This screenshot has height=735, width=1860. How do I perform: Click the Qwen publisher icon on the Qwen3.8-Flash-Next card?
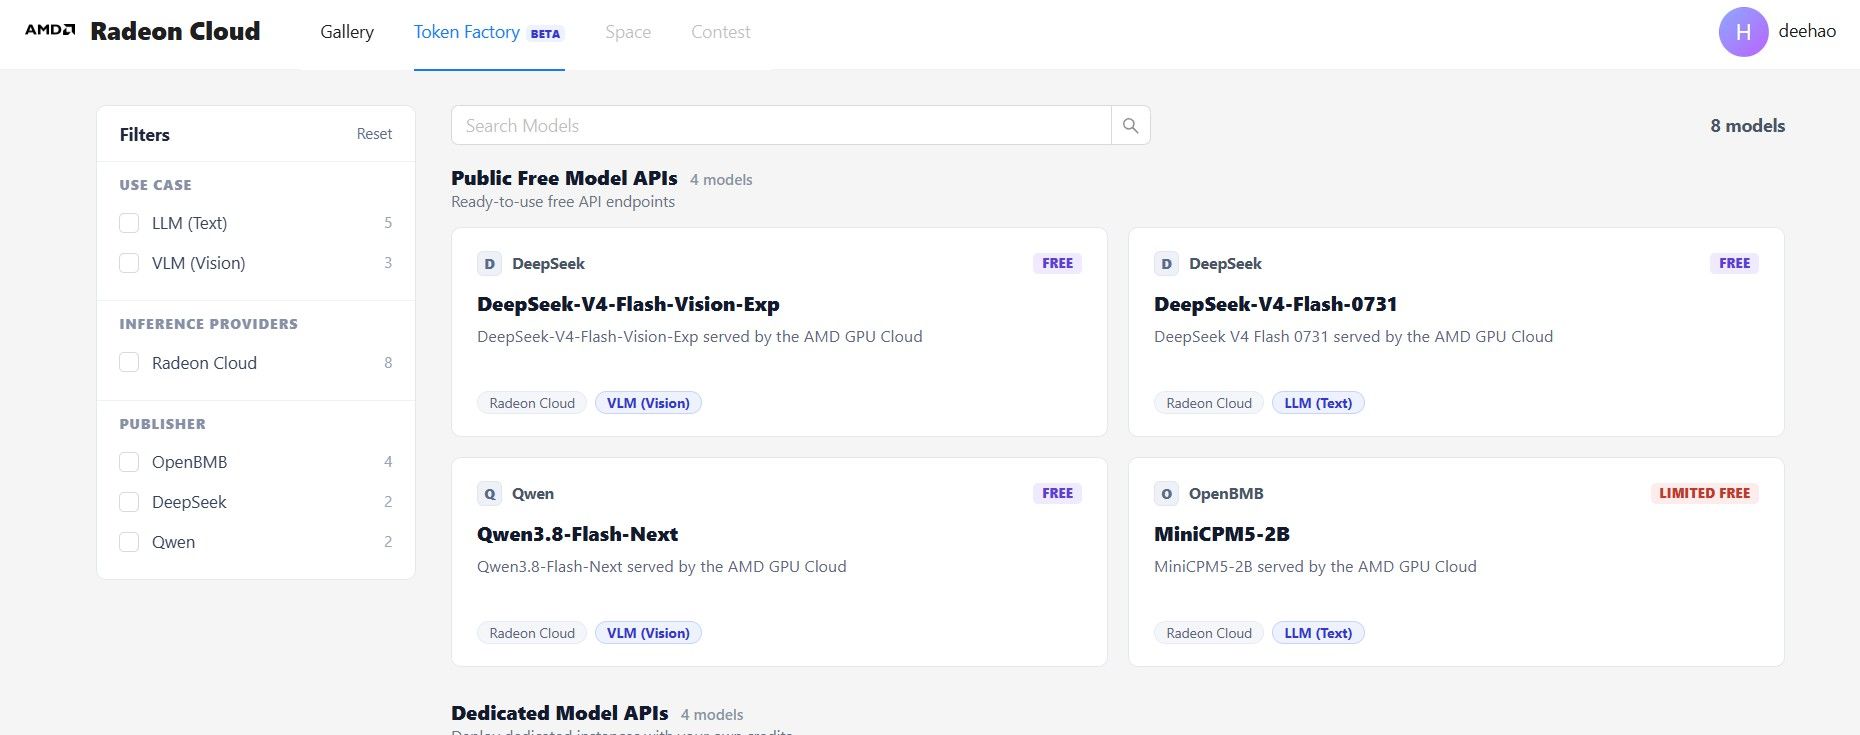(x=489, y=494)
